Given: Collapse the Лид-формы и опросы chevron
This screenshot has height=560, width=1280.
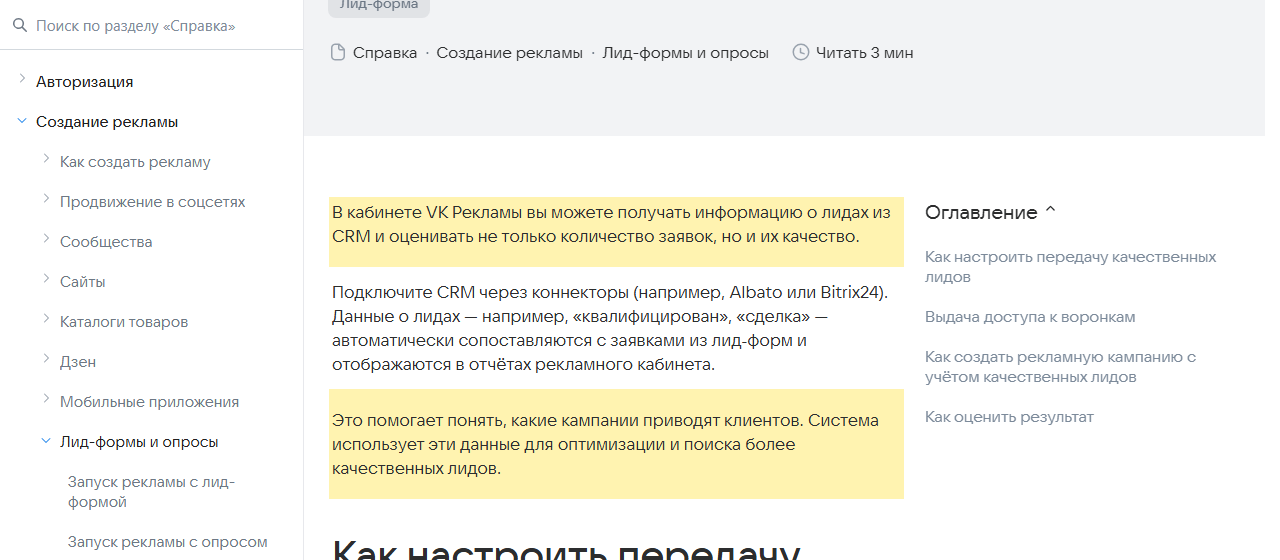Looking at the screenshot, I should (46, 440).
